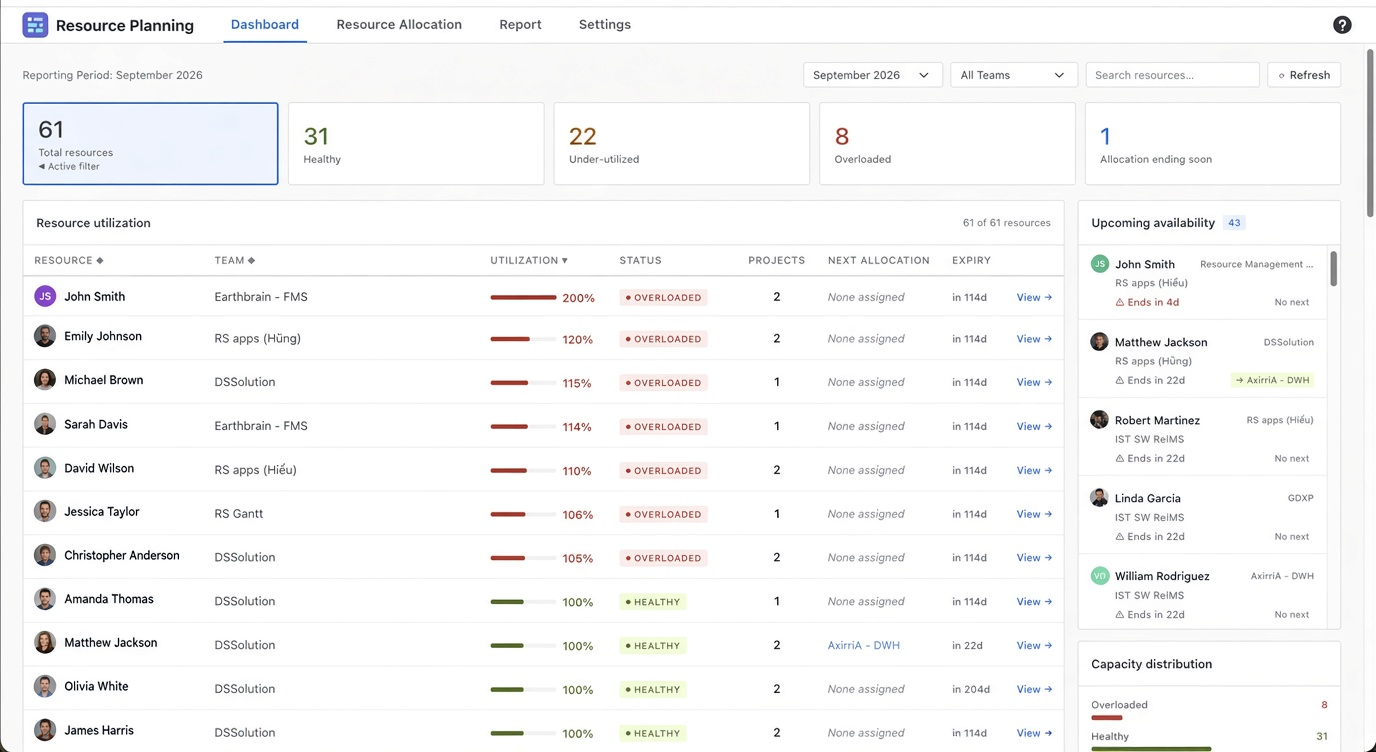The width and height of the screenshot is (1376, 752).
Task: Click the 43 count badge
Action: pos(1234,223)
